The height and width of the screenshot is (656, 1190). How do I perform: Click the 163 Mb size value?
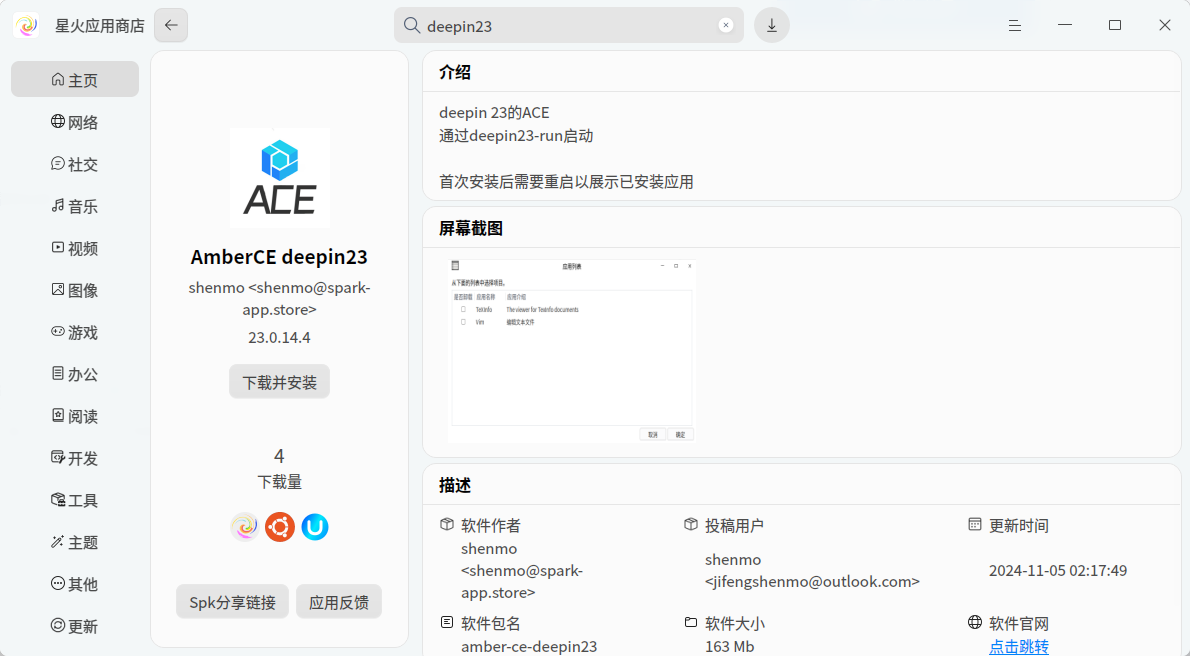point(729,647)
